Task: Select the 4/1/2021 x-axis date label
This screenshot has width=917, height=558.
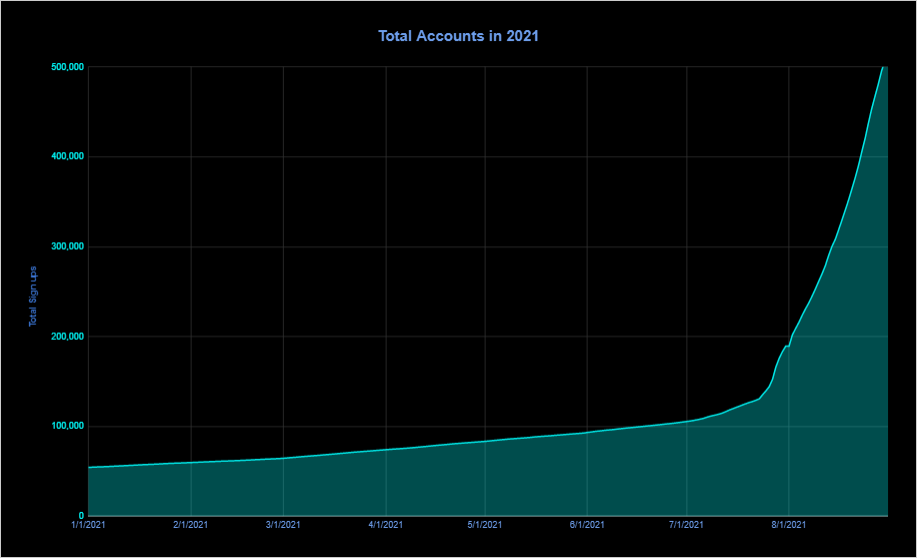Action: tap(385, 525)
